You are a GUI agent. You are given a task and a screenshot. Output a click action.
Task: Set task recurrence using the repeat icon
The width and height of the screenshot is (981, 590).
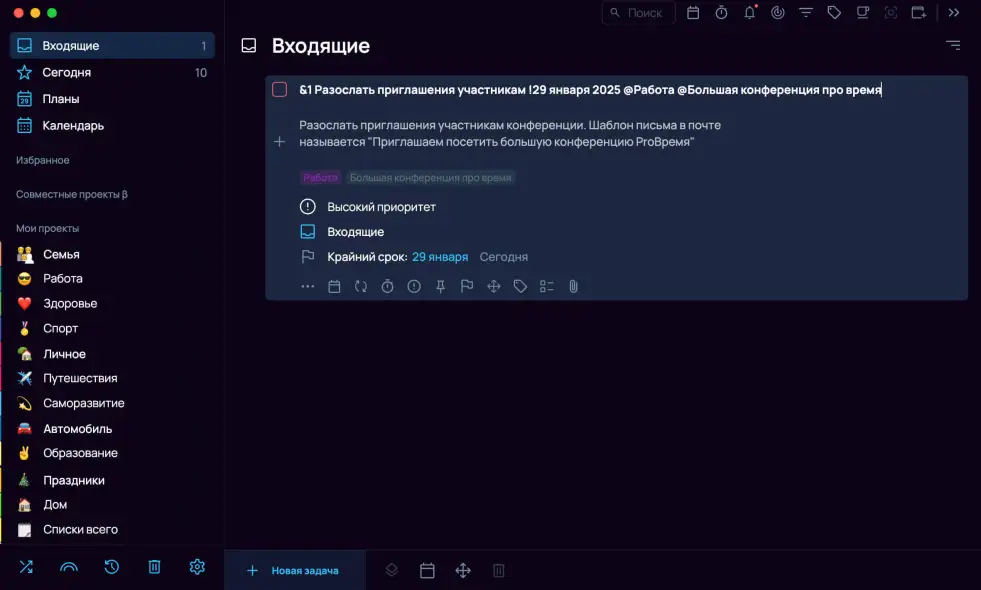coord(361,286)
